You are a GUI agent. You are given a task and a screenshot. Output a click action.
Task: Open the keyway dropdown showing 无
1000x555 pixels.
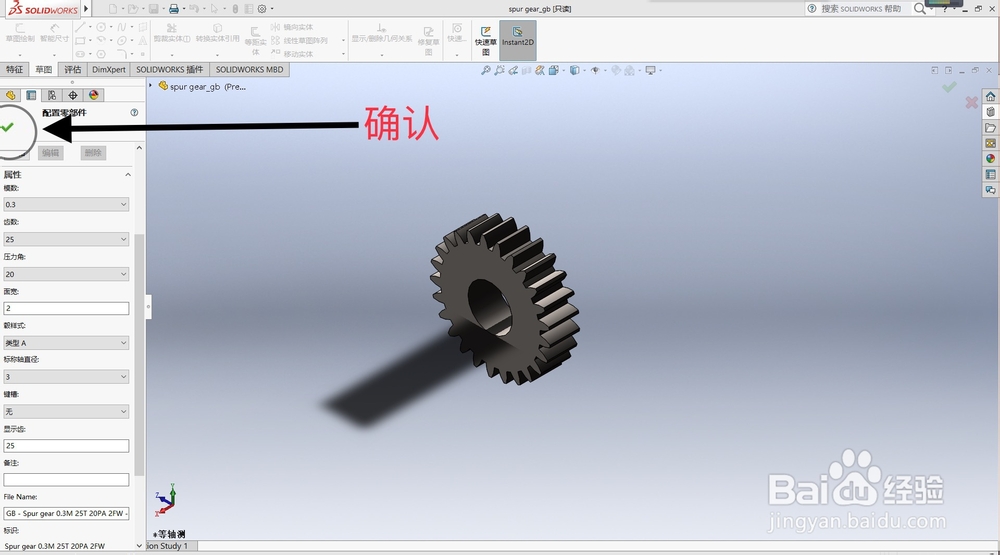(66, 411)
